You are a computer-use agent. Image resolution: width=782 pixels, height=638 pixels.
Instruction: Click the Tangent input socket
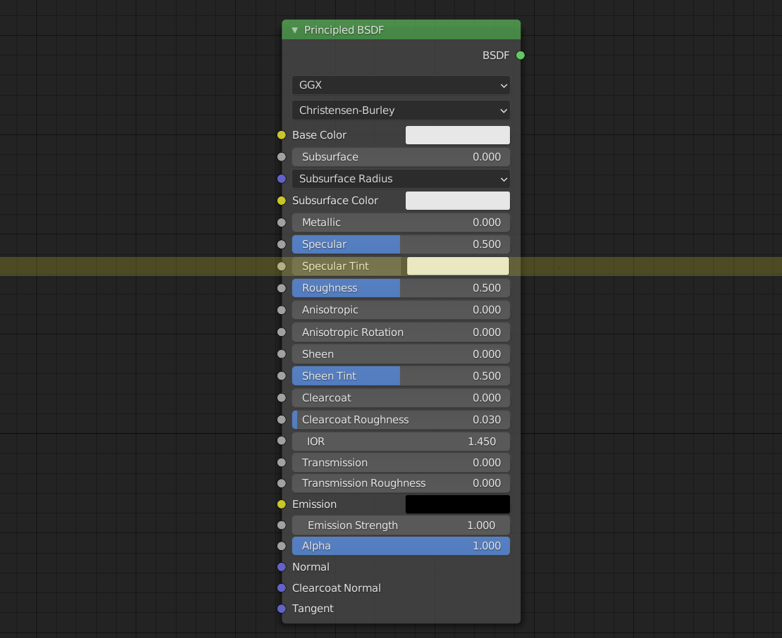coord(281,609)
